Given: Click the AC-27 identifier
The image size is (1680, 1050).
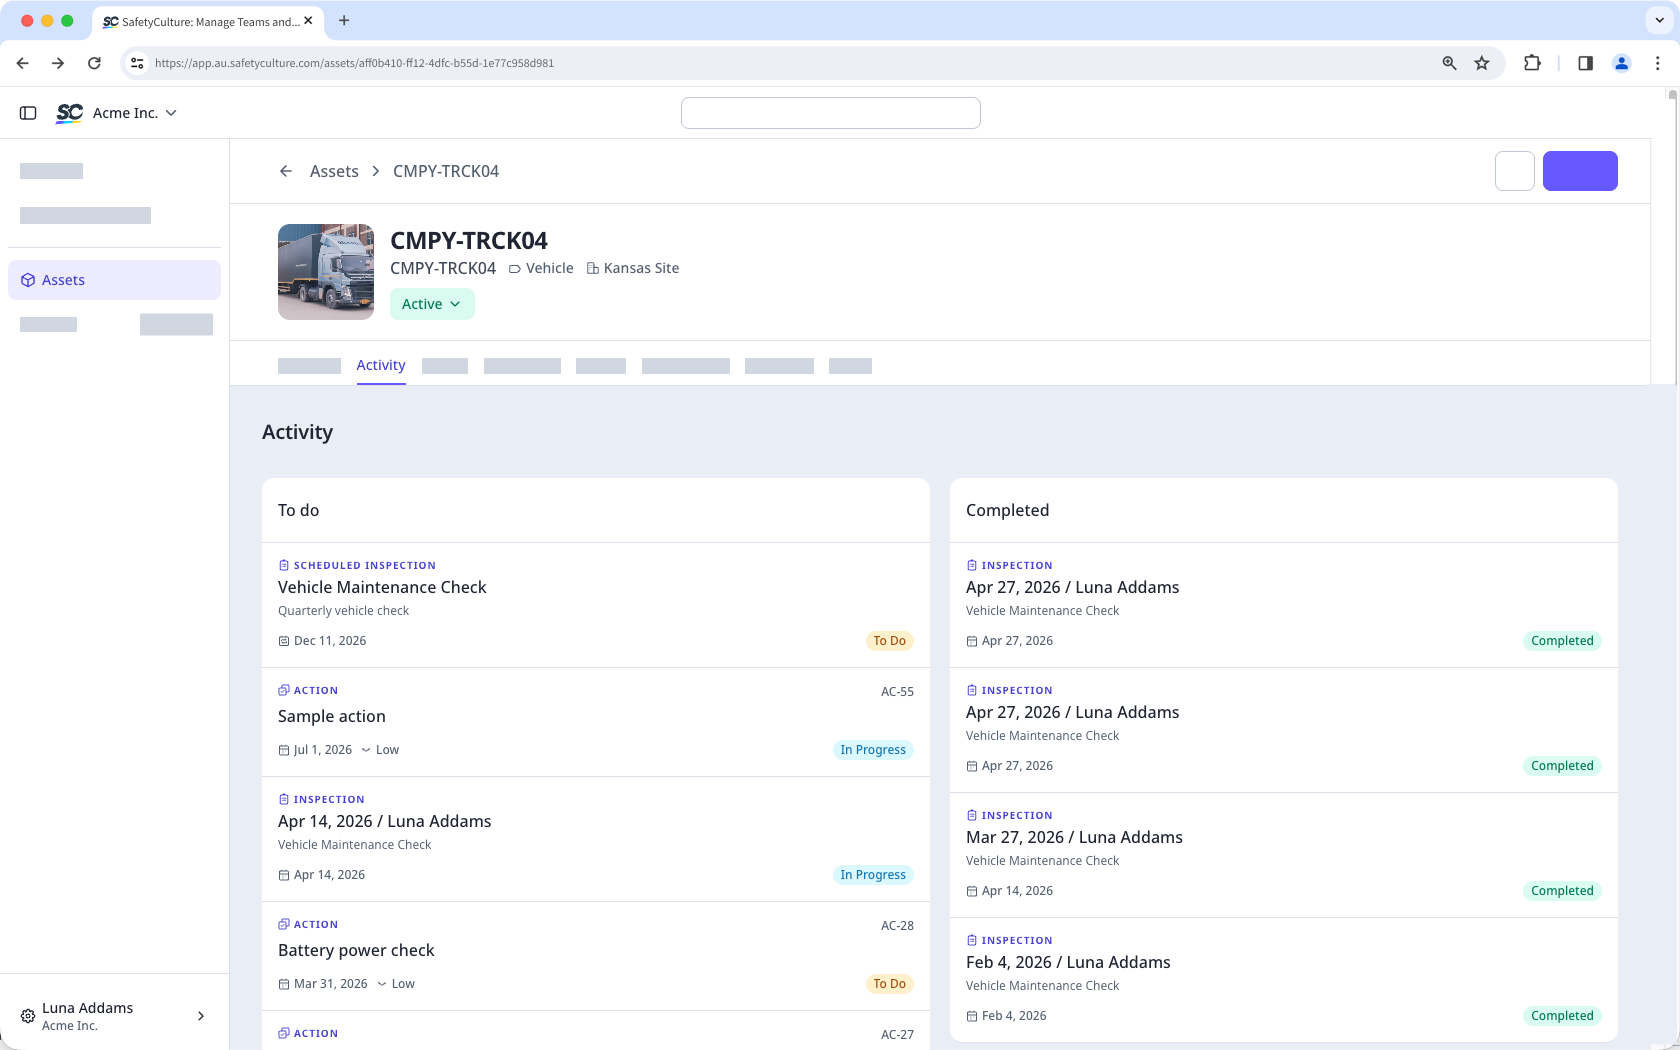Looking at the screenshot, I should click(897, 1034).
